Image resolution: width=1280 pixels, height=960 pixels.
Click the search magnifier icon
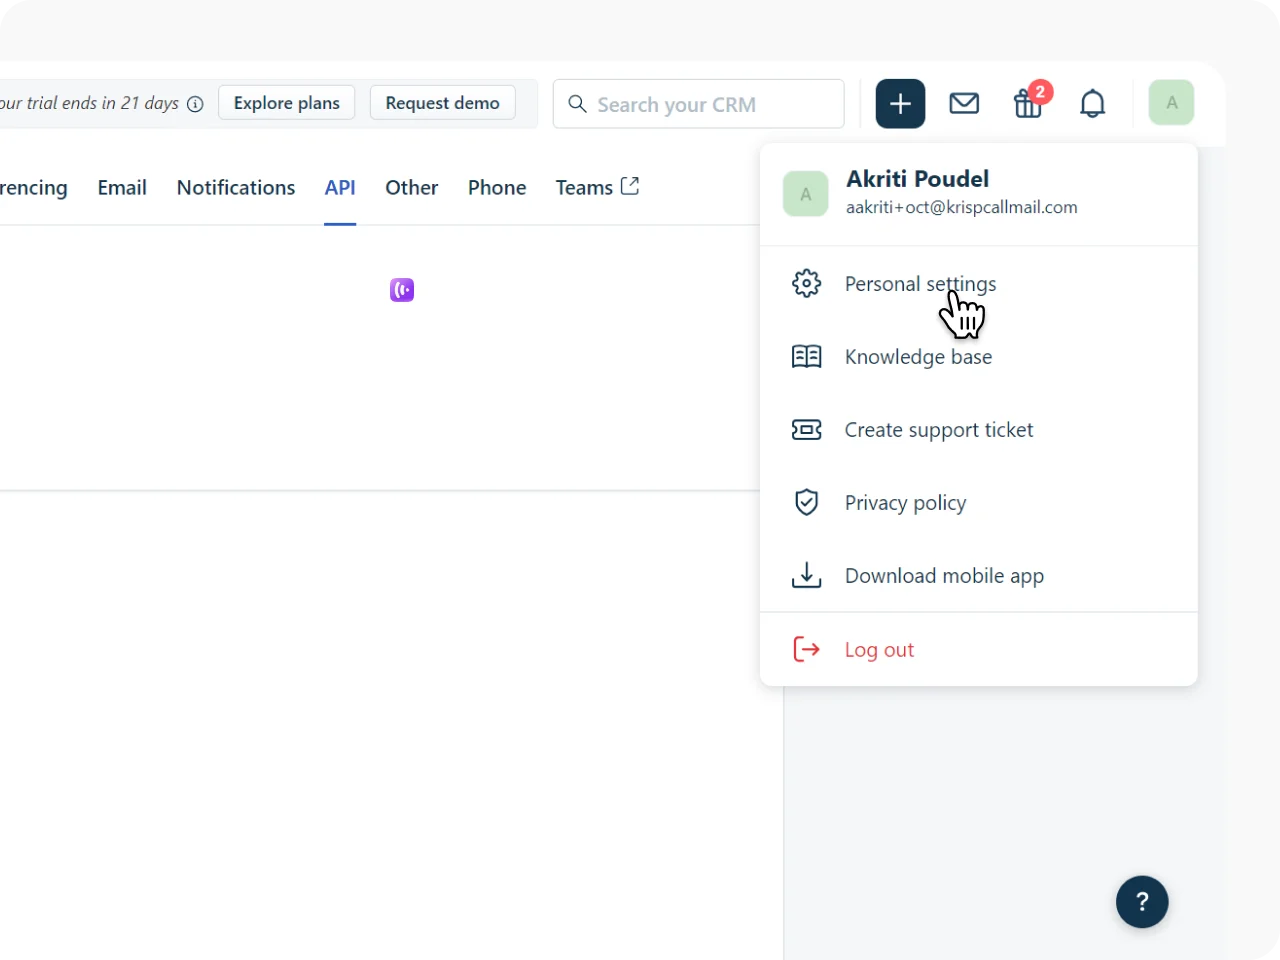[577, 104]
